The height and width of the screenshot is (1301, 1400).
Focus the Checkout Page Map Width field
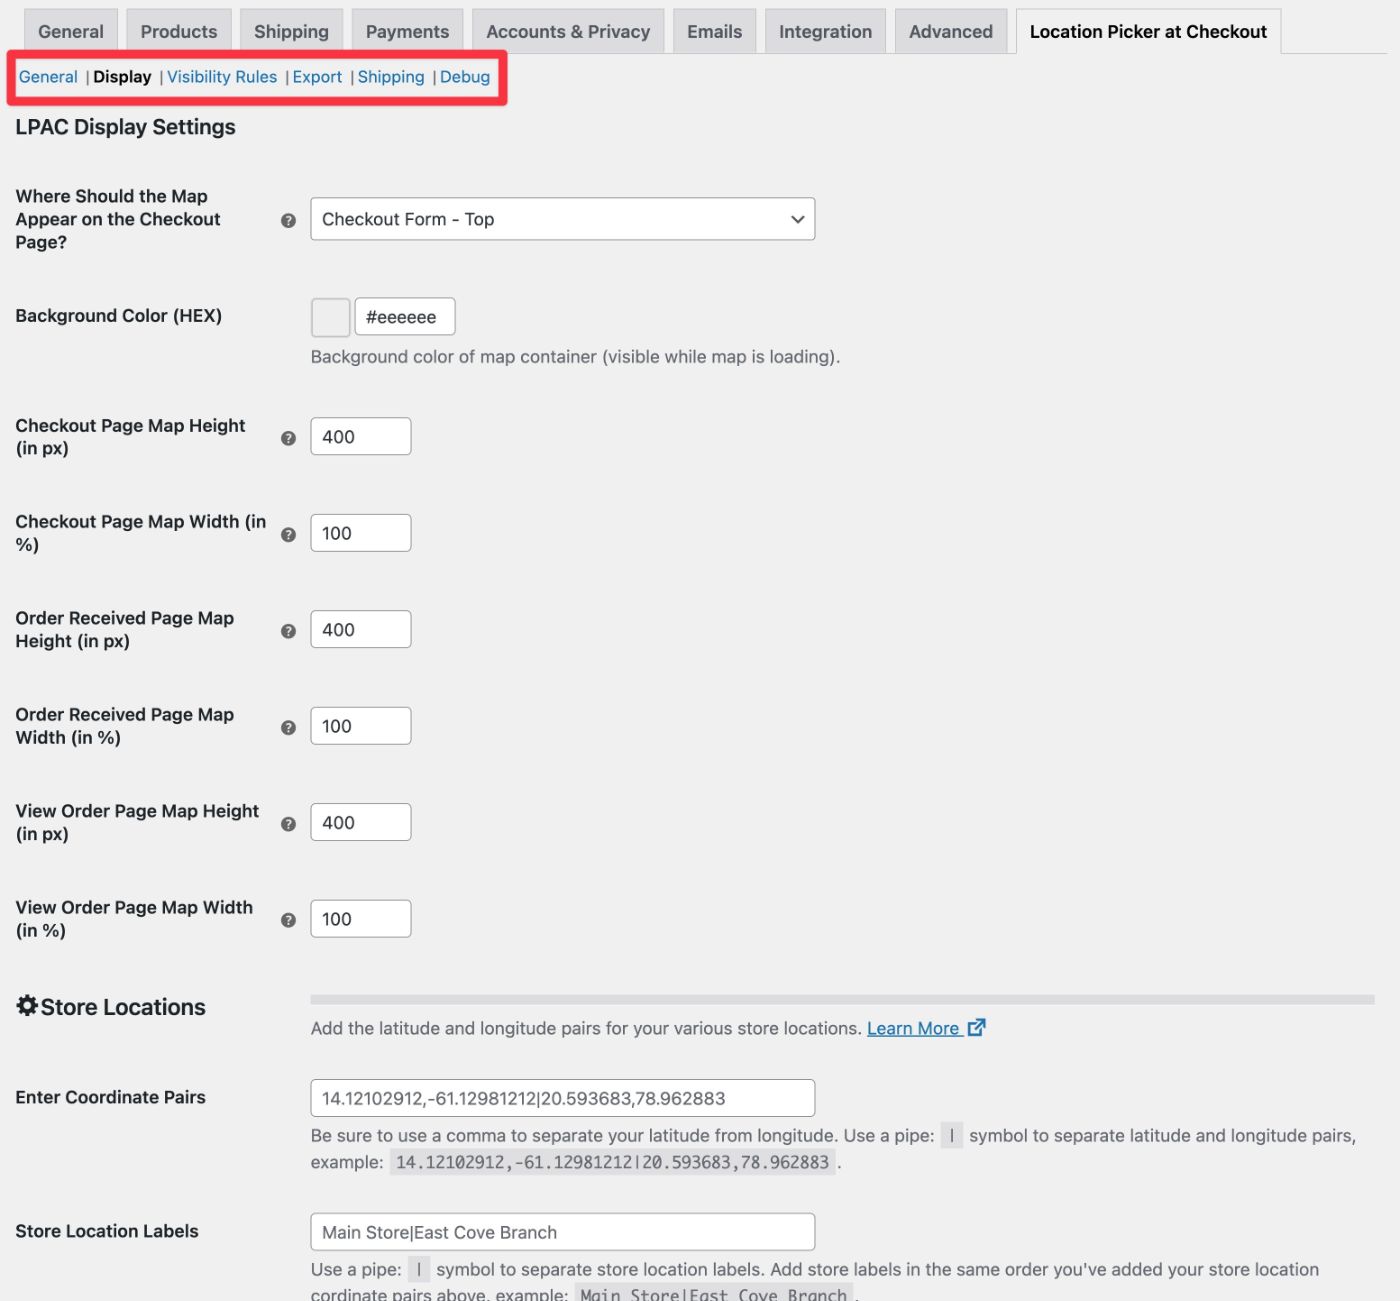[x=361, y=533]
